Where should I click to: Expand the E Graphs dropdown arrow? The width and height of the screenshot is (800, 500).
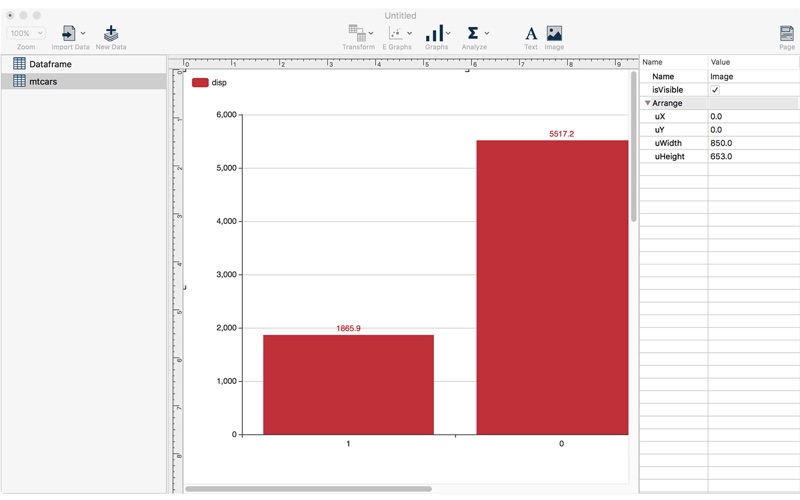(409, 34)
